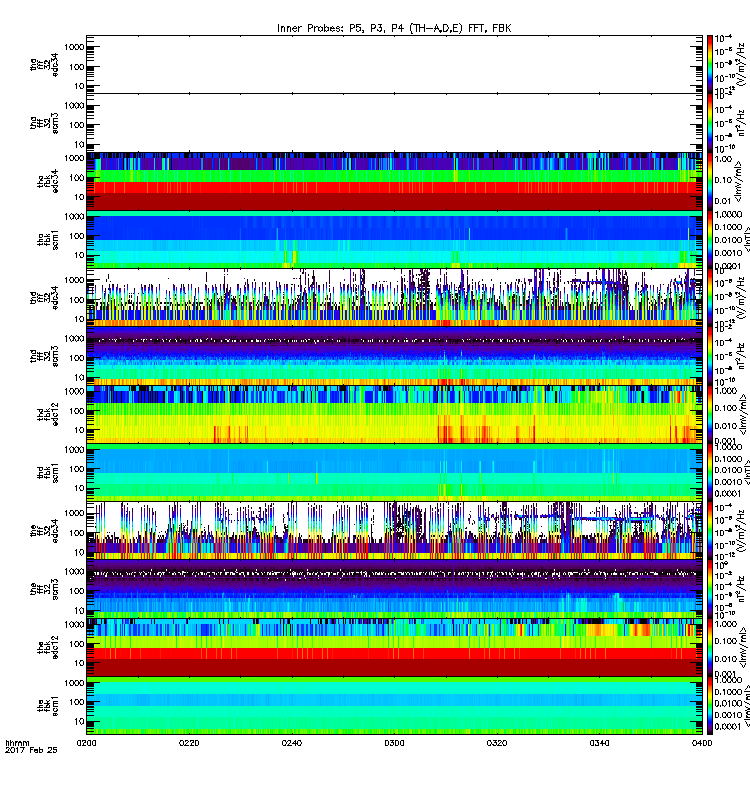Click the "(V/m)²/Hz" unit label of top color bar
This screenshot has height=800, width=750.
click(x=742, y=64)
